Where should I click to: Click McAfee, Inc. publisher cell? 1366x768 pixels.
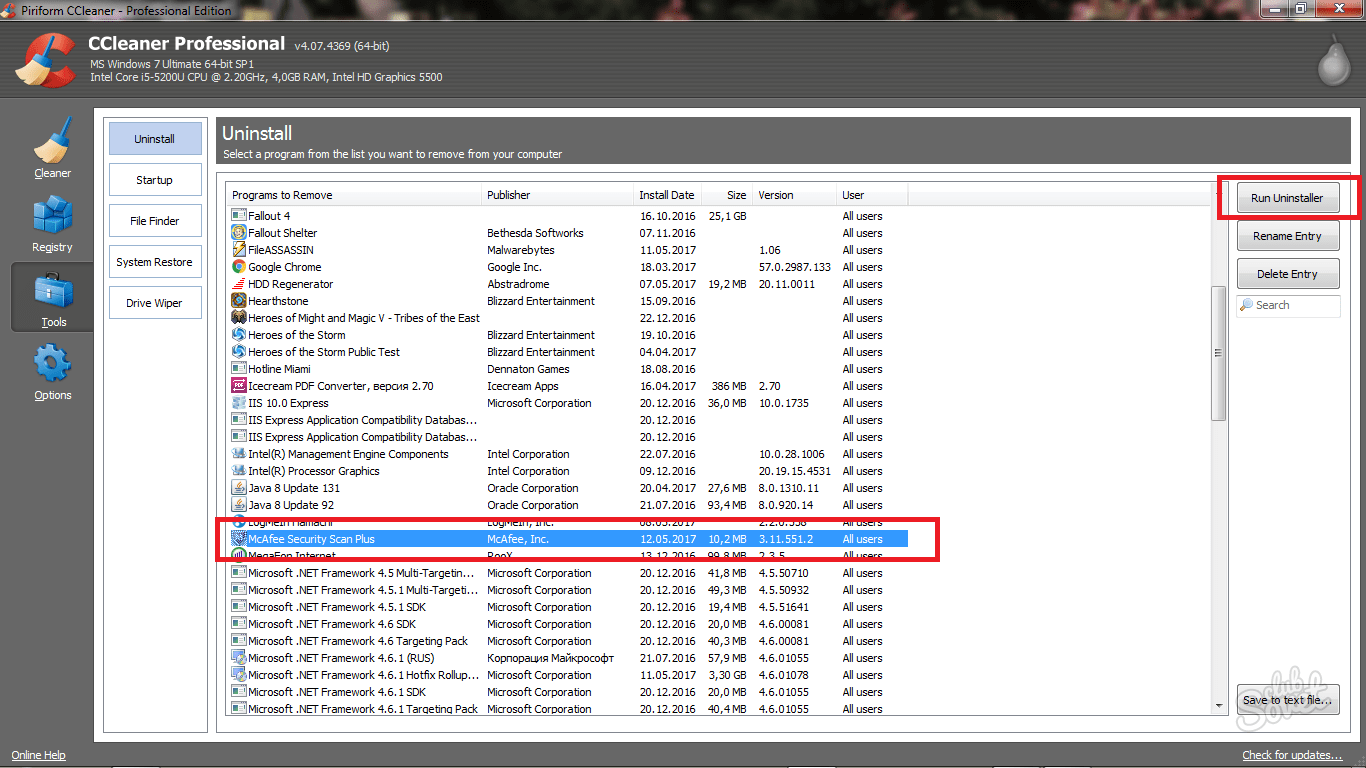click(x=518, y=539)
